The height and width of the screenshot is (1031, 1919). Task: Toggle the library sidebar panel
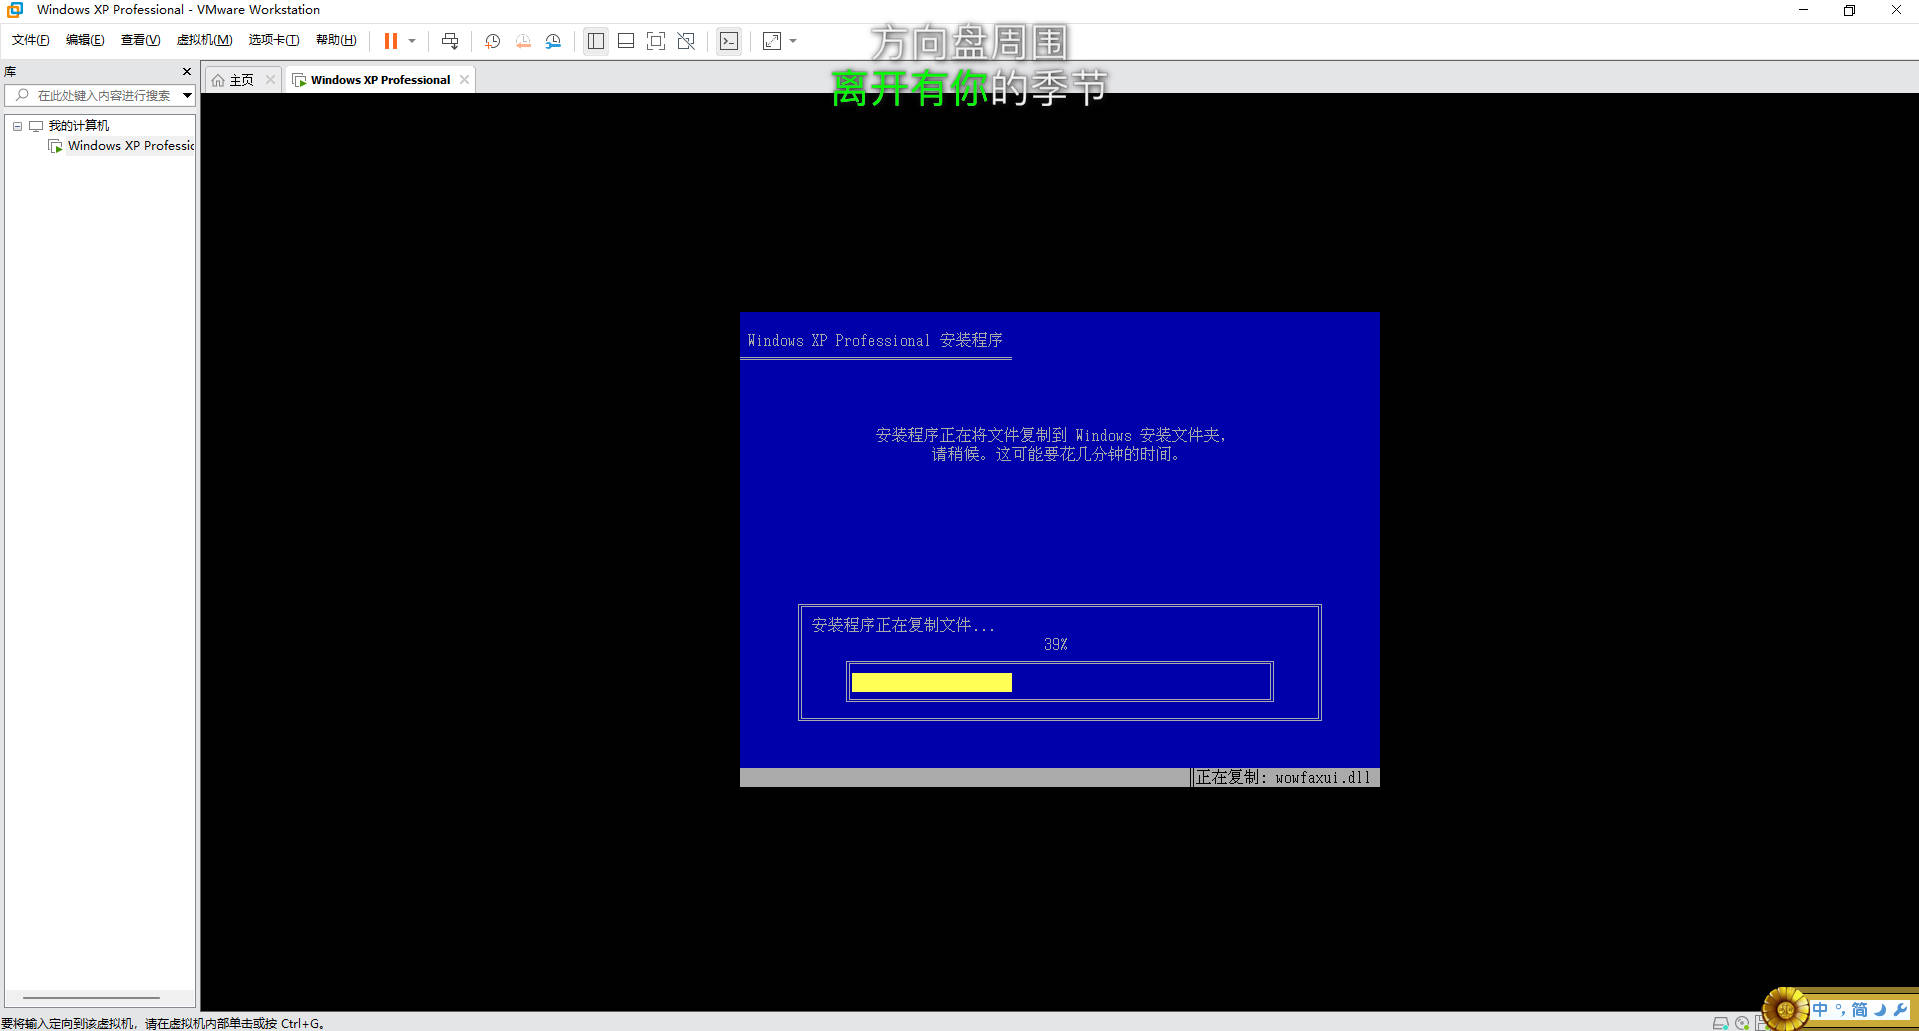click(x=596, y=41)
